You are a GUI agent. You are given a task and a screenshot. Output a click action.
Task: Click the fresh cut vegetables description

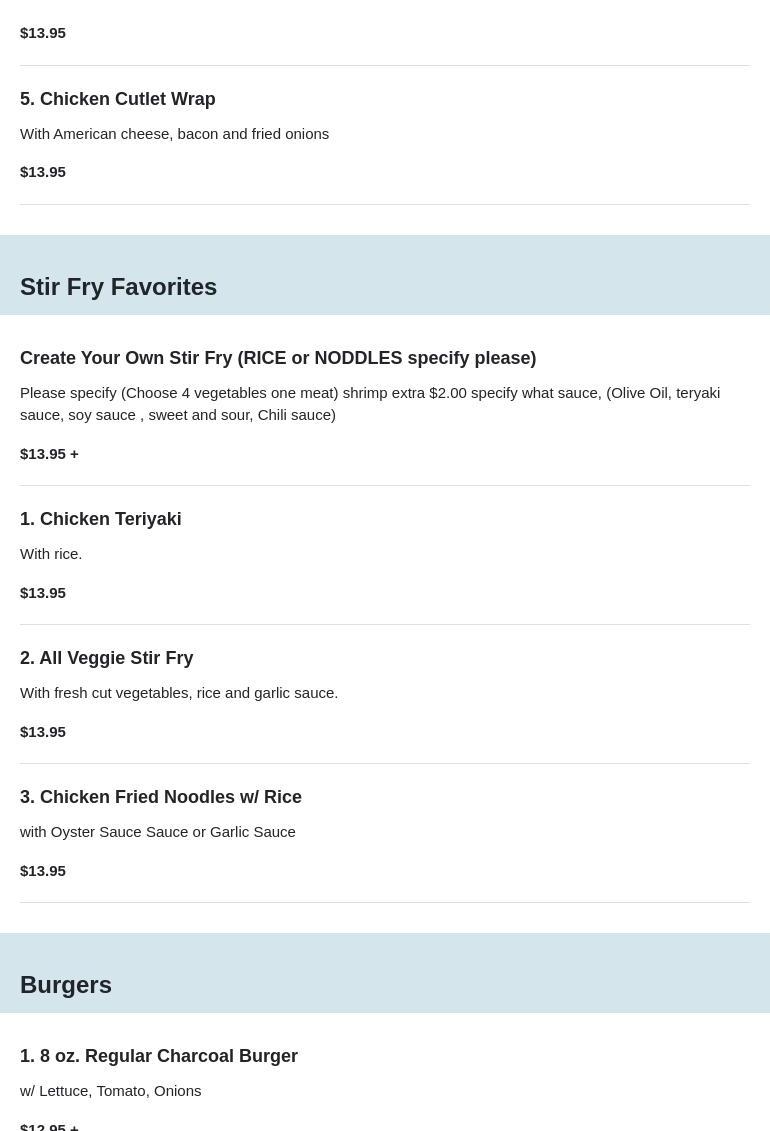click(179, 693)
